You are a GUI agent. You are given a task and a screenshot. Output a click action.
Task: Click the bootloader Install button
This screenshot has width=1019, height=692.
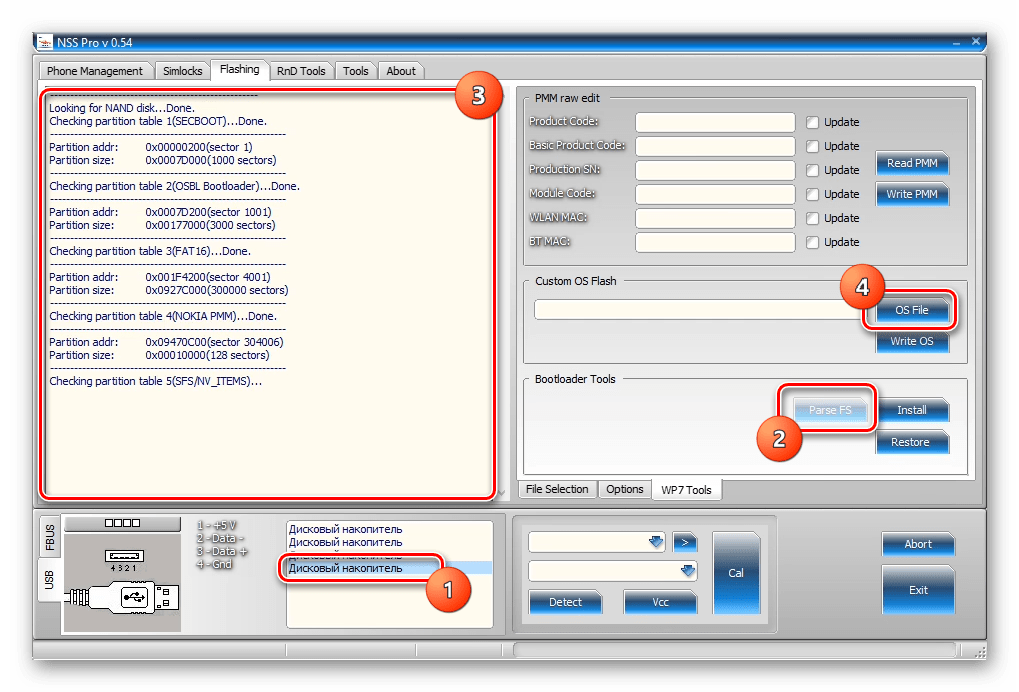tap(912, 410)
